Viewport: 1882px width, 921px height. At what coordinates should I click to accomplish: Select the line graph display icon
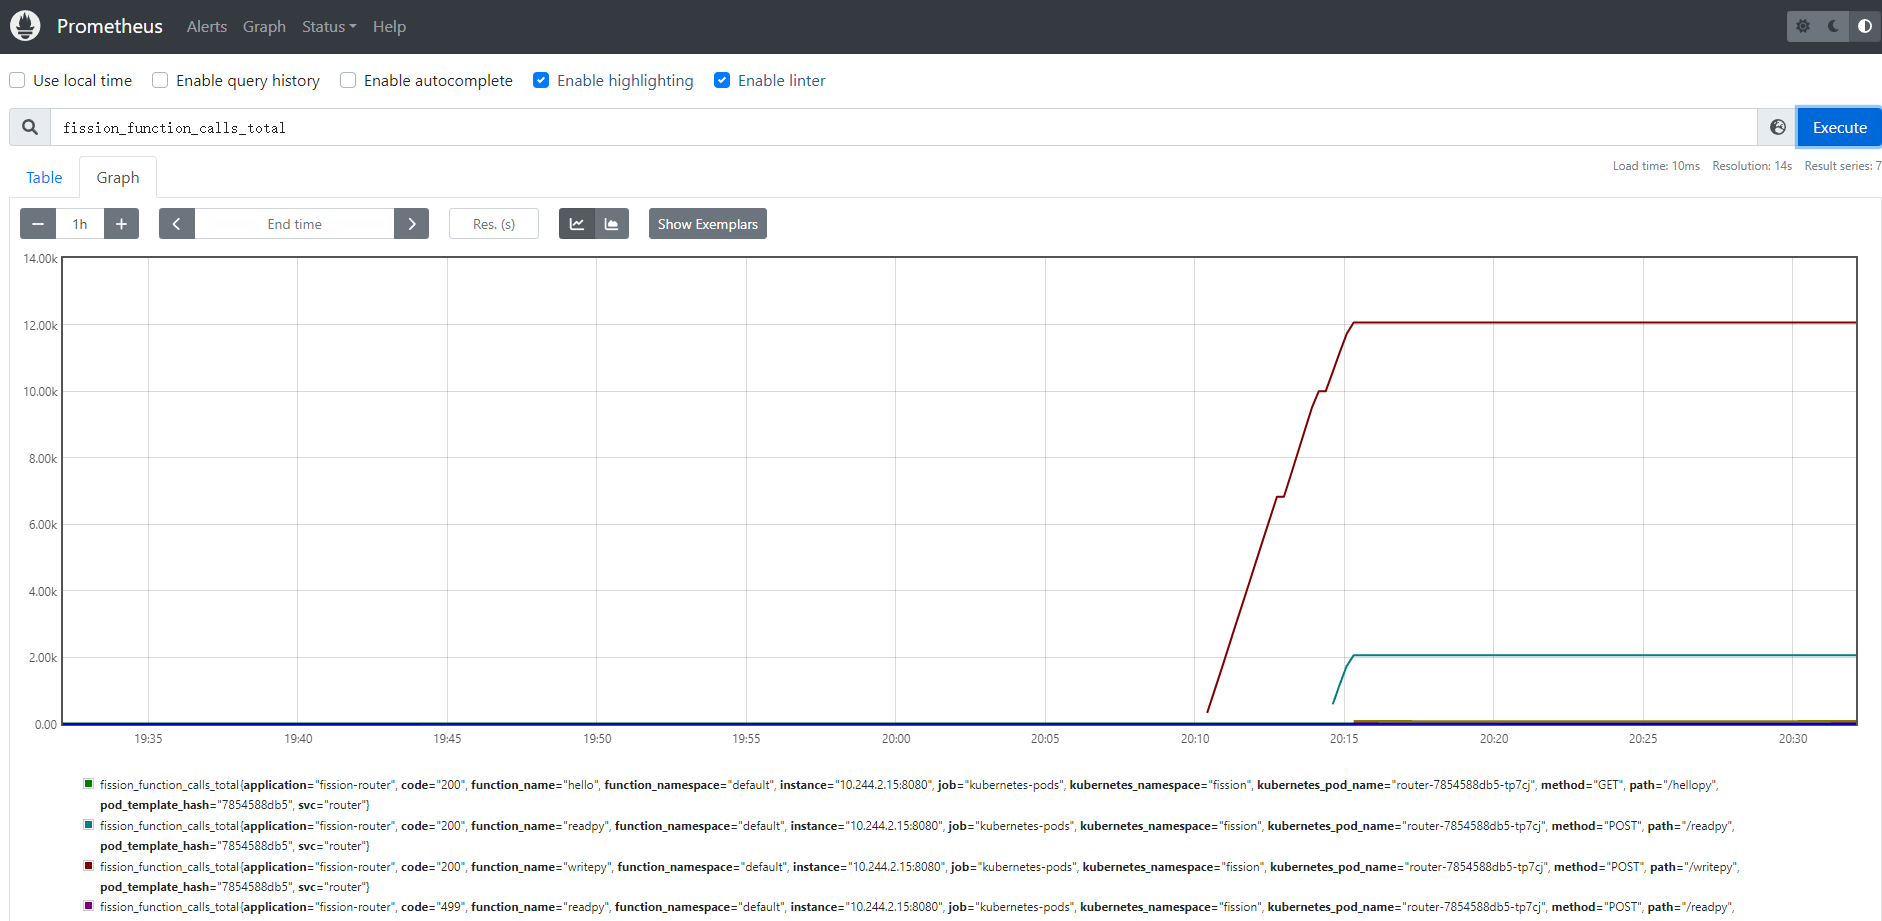(577, 223)
